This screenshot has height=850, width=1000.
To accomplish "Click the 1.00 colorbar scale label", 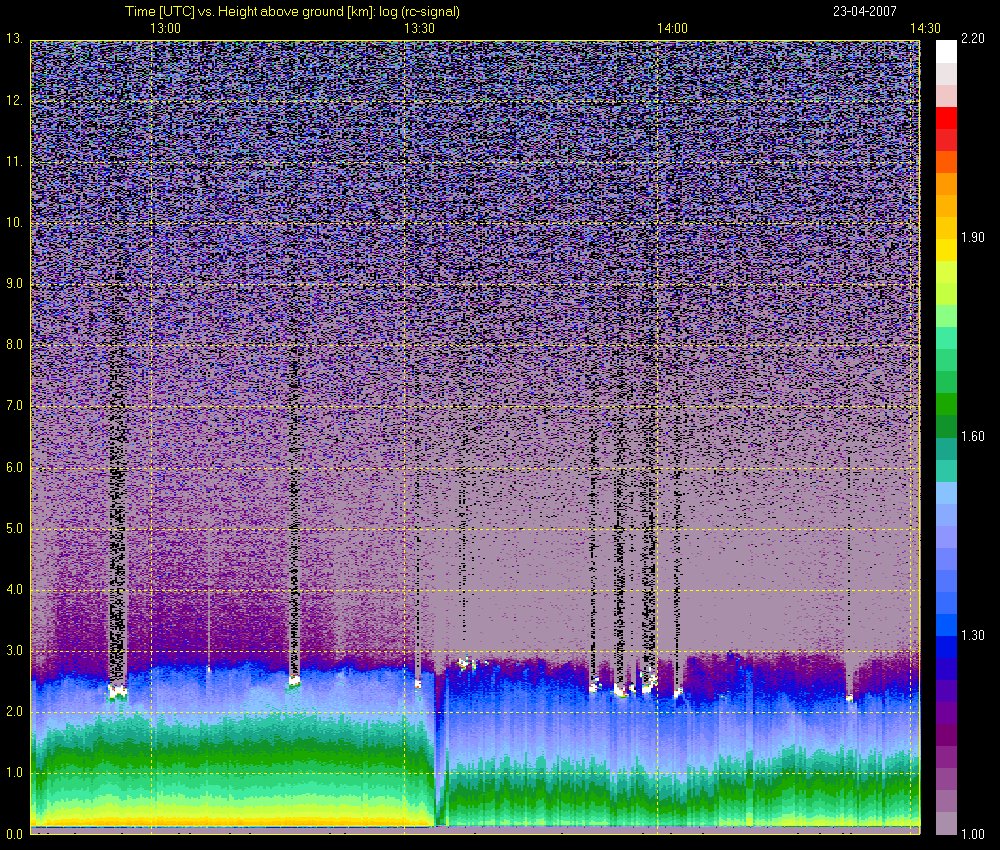I will [x=973, y=834].
